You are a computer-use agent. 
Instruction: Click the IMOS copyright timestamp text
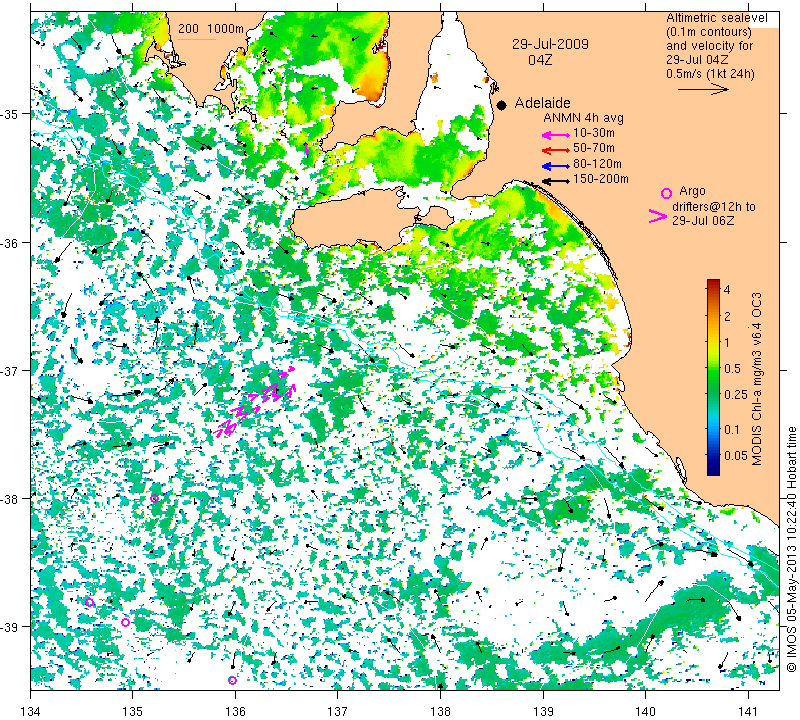click(x=791, y=547)
